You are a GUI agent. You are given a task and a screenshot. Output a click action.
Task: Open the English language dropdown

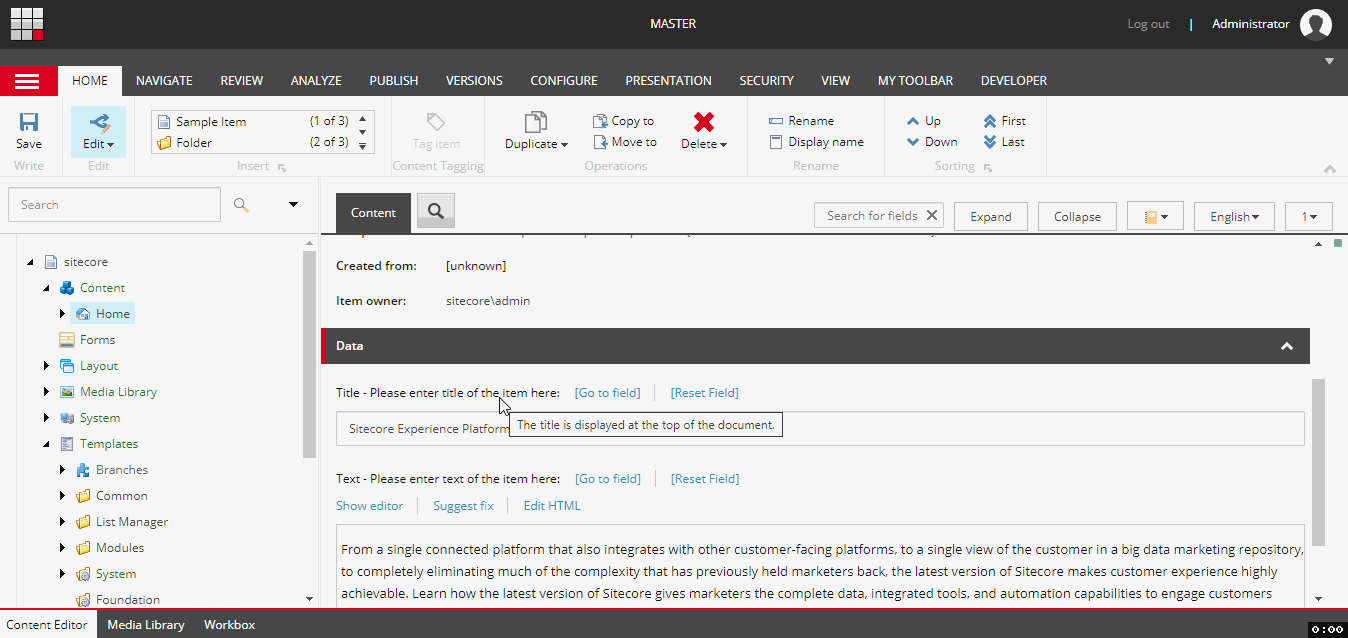tap(1234, 216)
